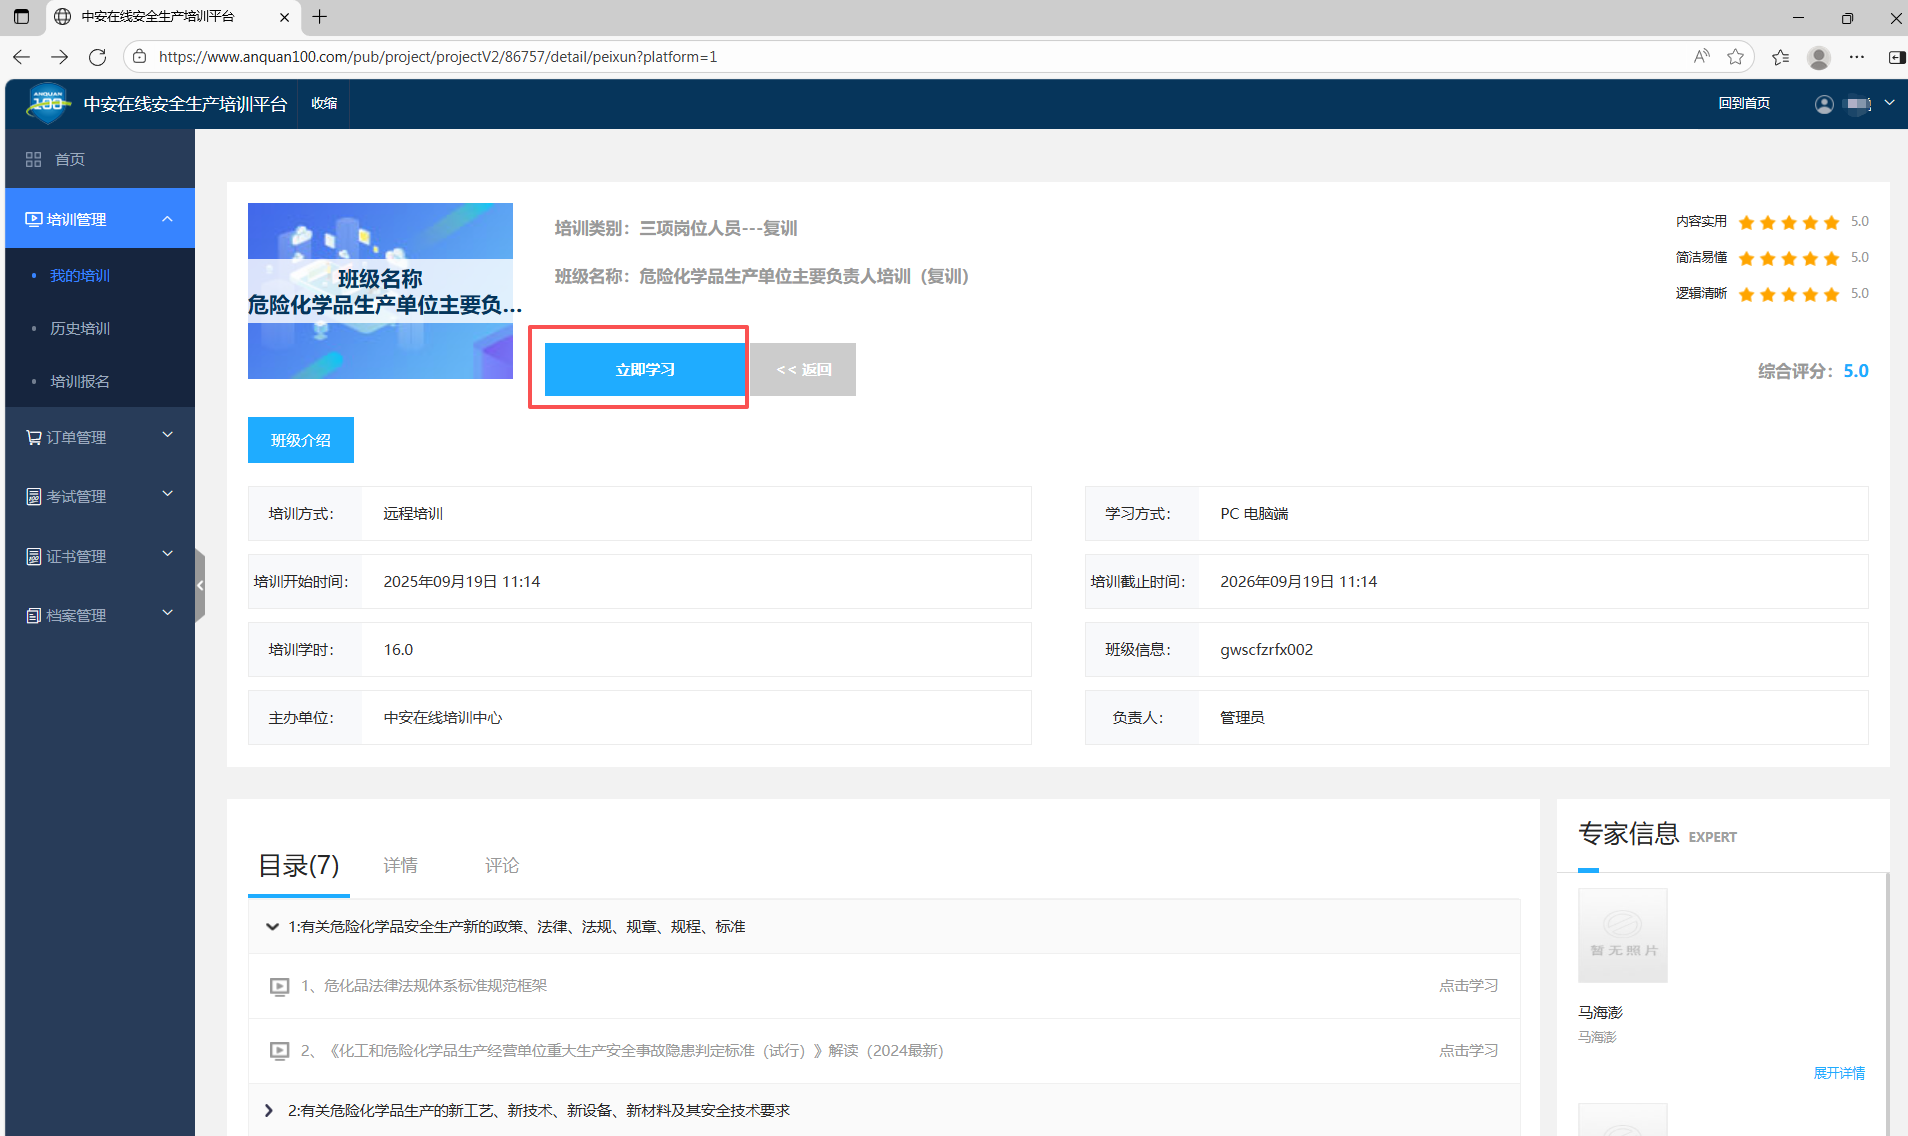Open browser read aloud icon

tap(1701, 57)
